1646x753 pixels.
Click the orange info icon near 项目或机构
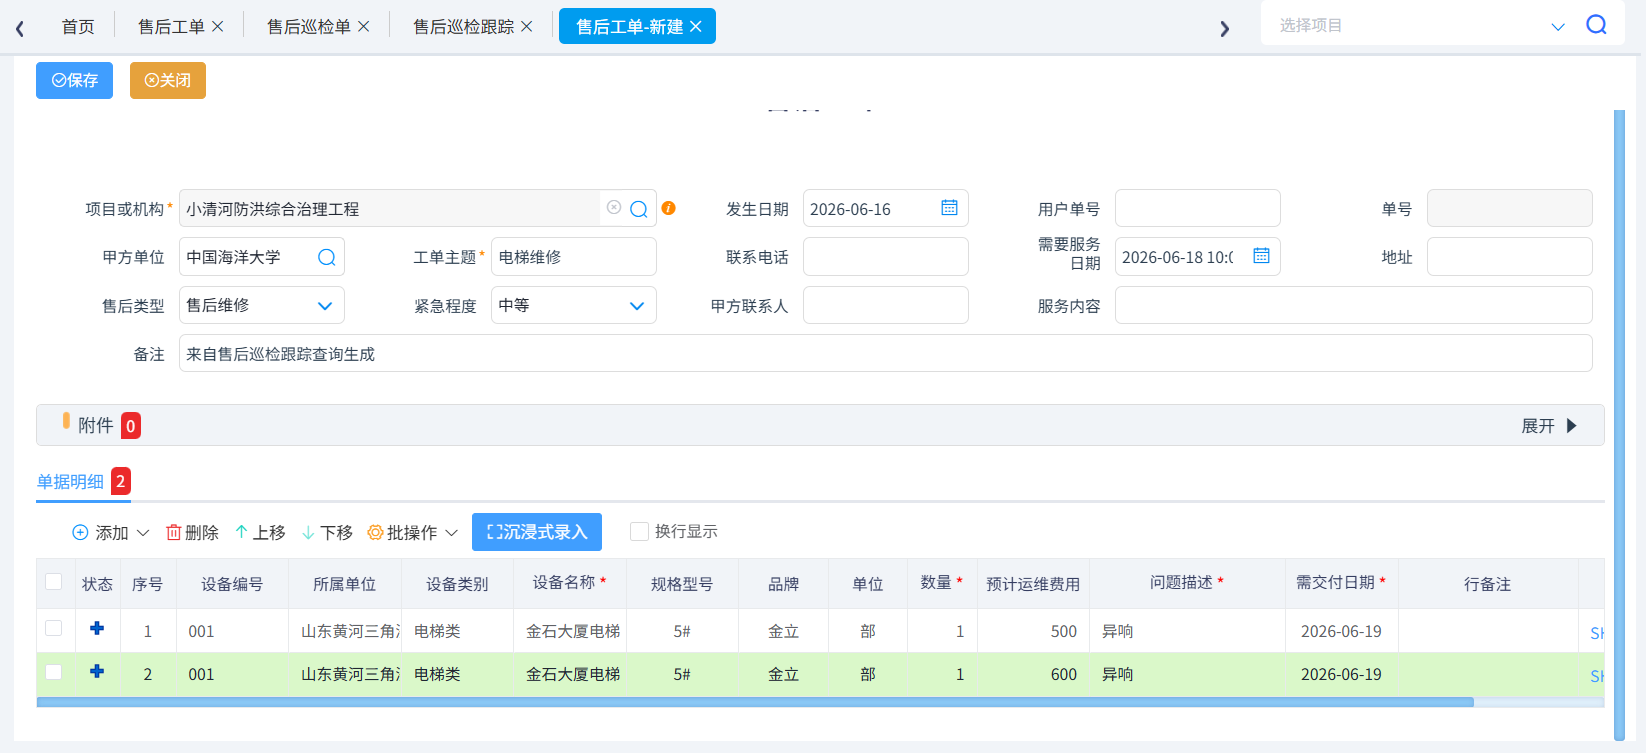coord(669,208)
